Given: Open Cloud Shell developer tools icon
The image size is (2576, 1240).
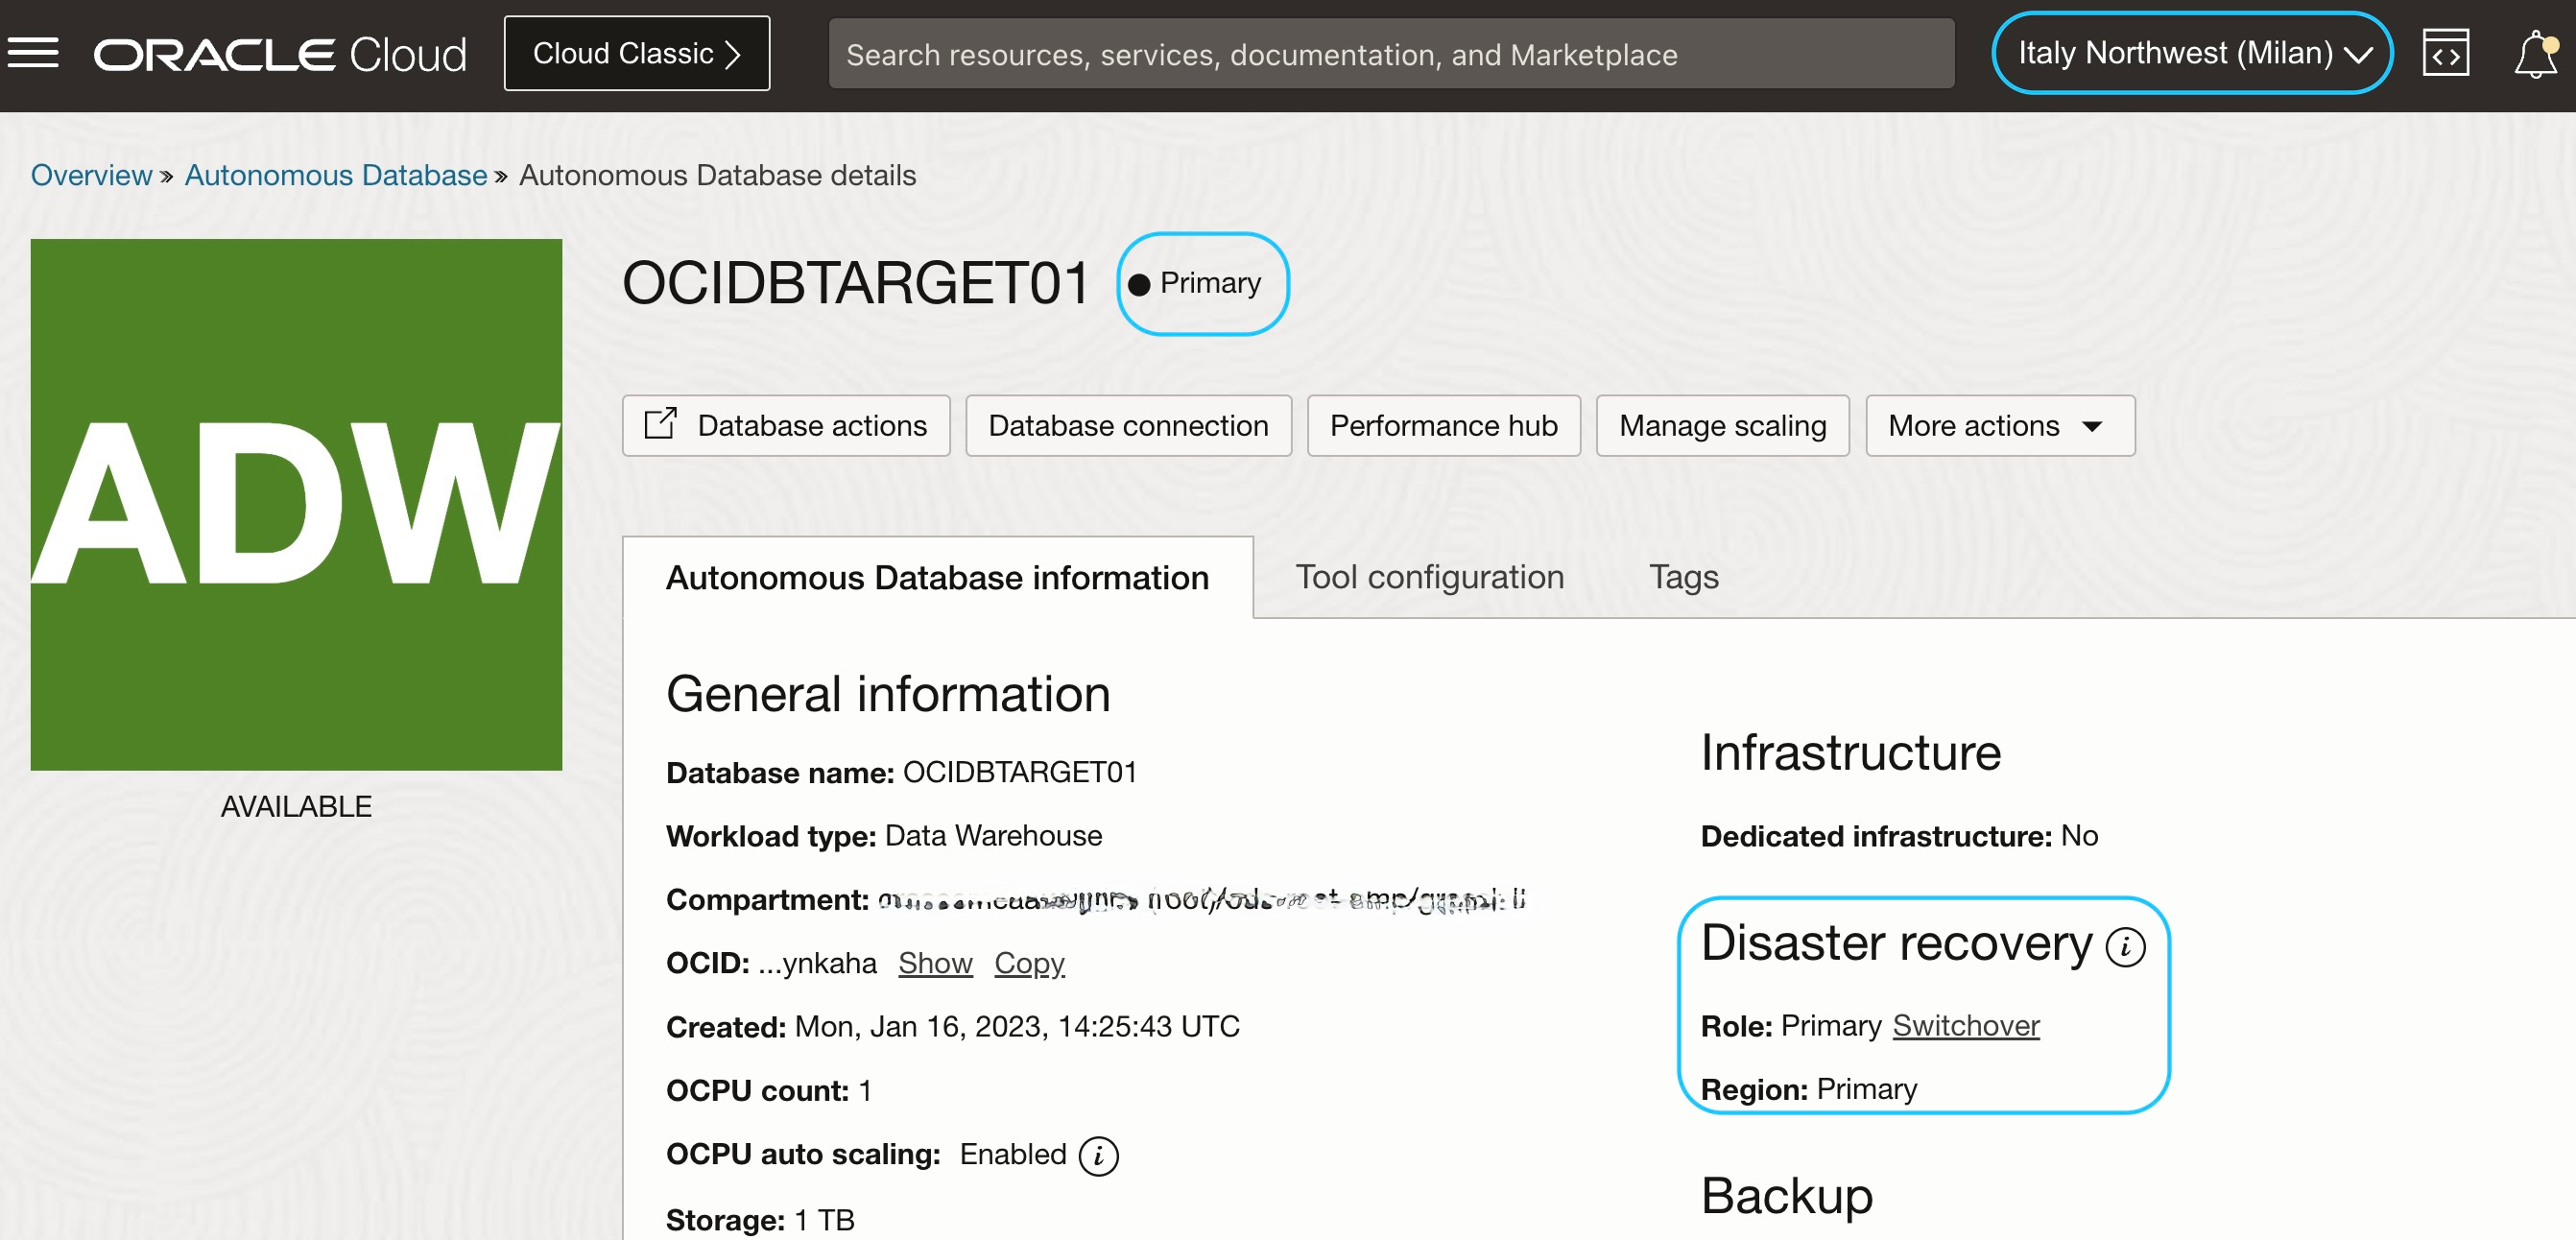Looking at the screenshot, I should pos(2445,53).
